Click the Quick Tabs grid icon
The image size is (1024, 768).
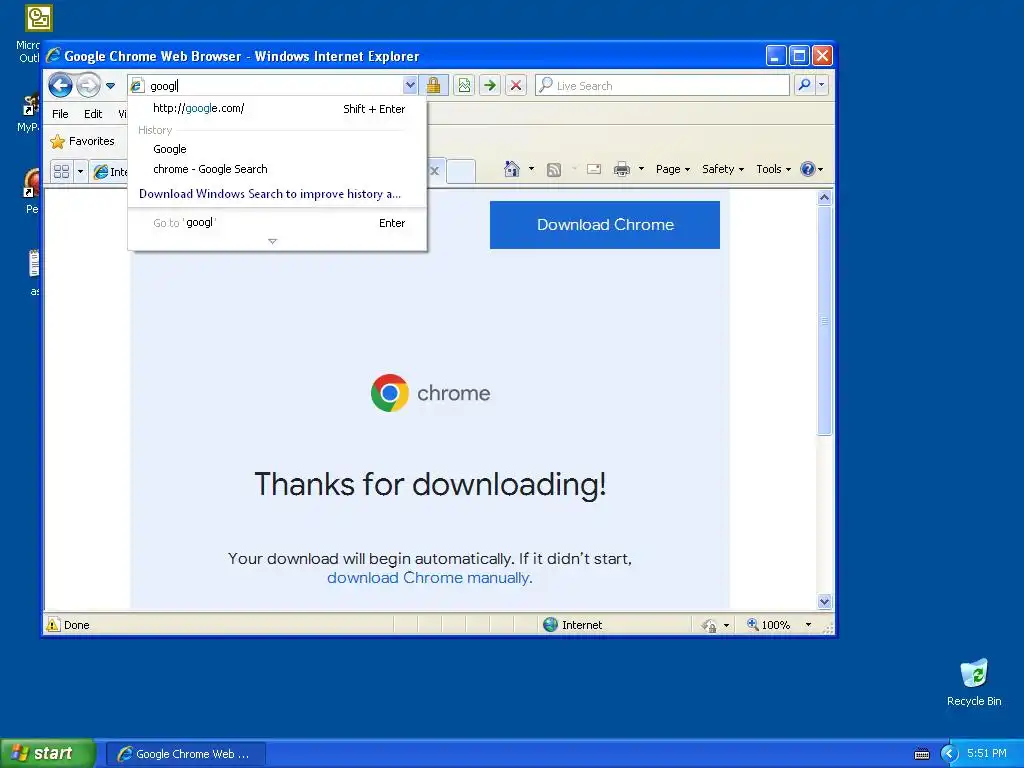point(61,172)
